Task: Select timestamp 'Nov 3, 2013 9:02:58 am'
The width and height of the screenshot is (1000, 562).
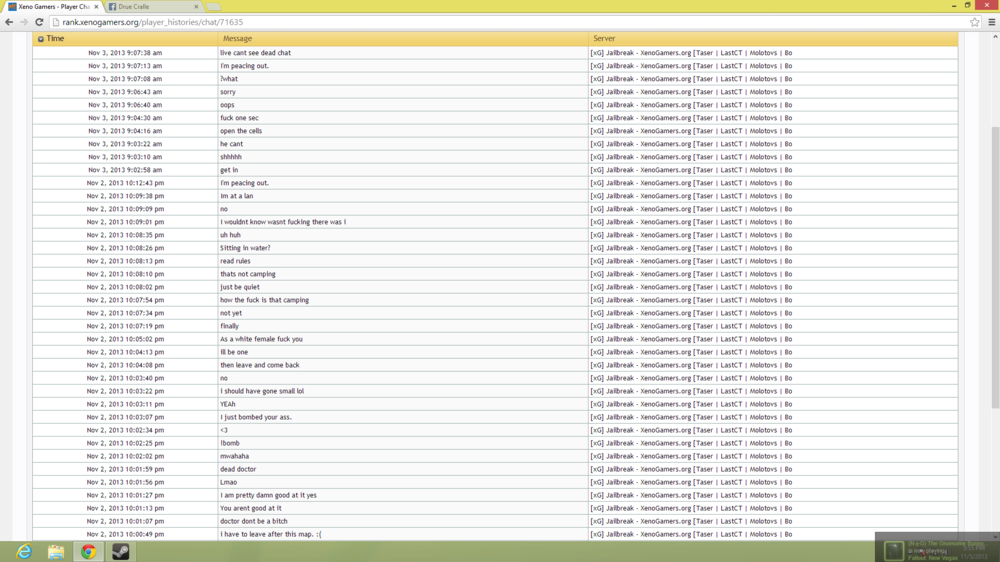Action: [125, 170]
